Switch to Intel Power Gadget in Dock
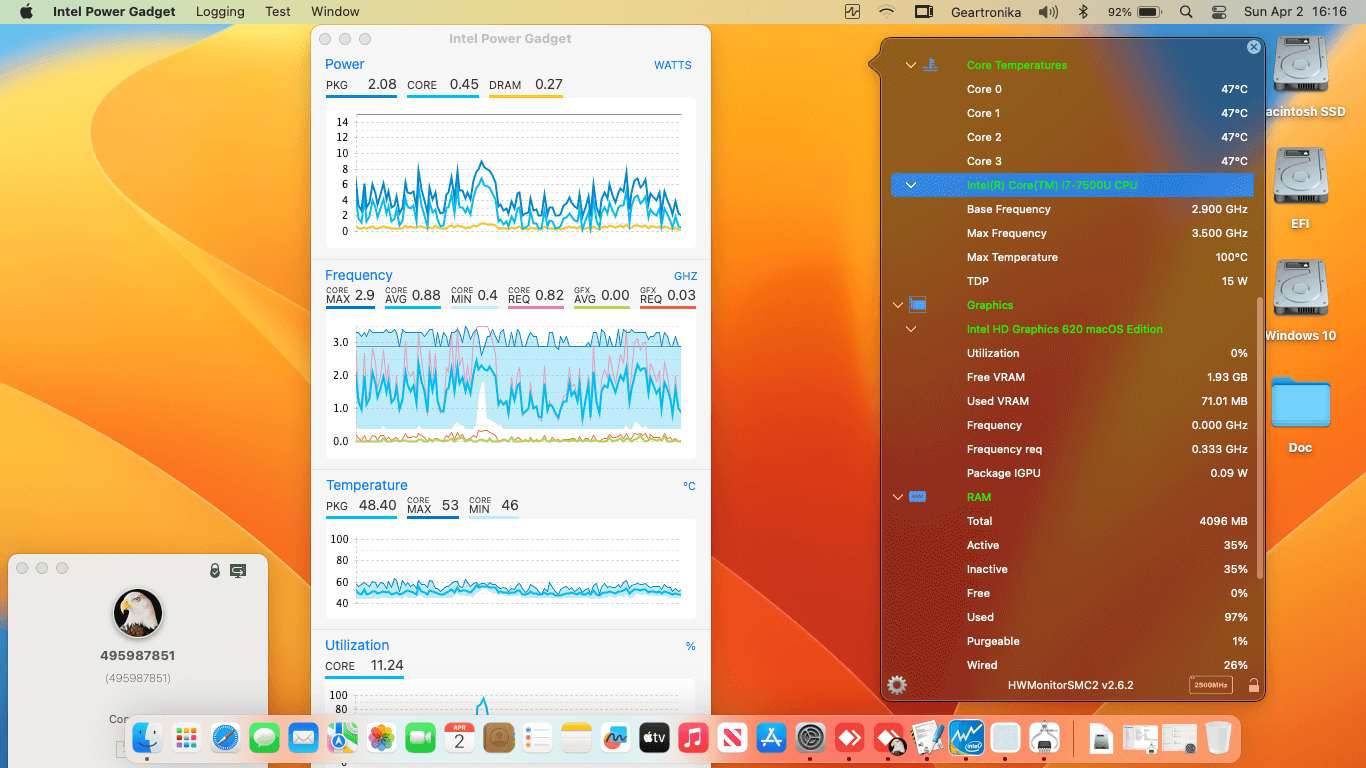Viewport: 1366px width, 768px height. 966,738
